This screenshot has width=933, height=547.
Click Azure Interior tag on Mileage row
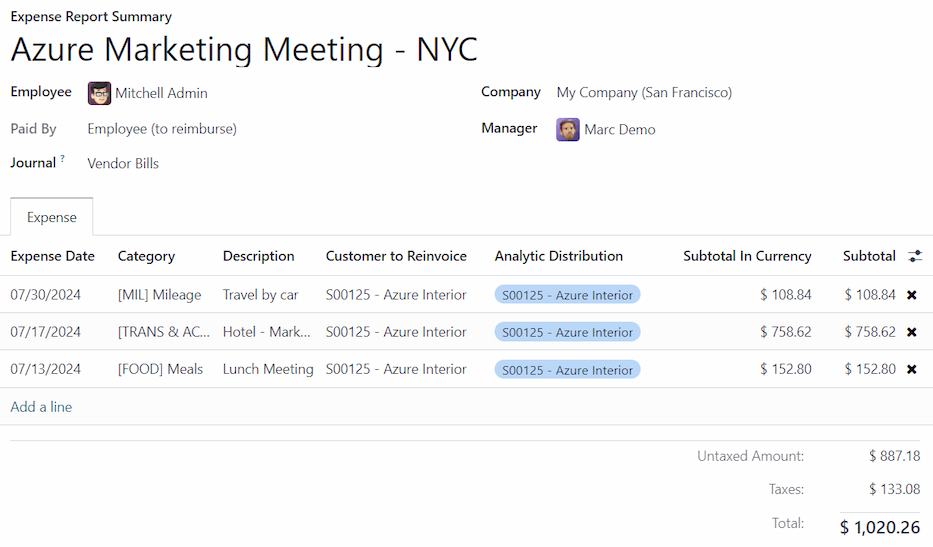[x=567, y=295]
